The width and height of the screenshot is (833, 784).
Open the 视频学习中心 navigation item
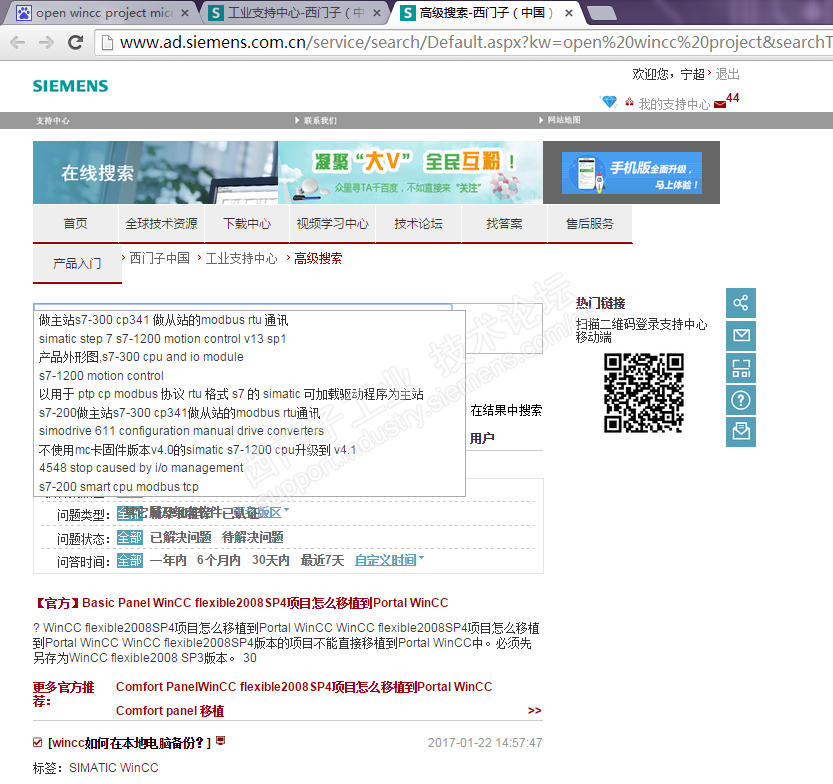click(333, 224)
